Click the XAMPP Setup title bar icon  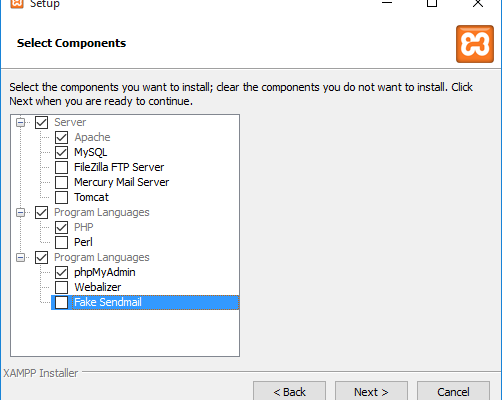pyautogui.click(x=17, y=3)
